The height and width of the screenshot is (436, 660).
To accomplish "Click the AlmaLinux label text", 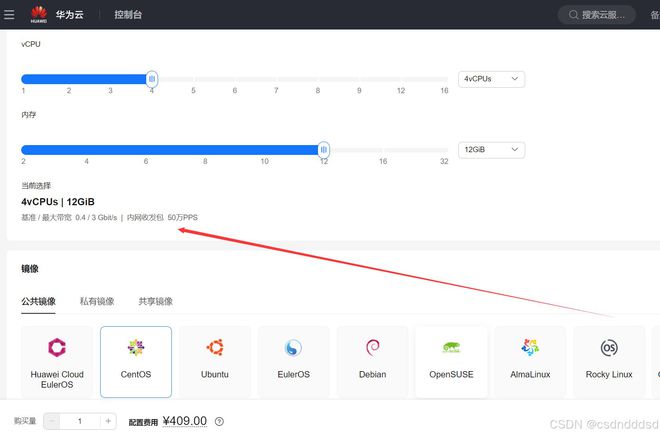I will 530,374.
